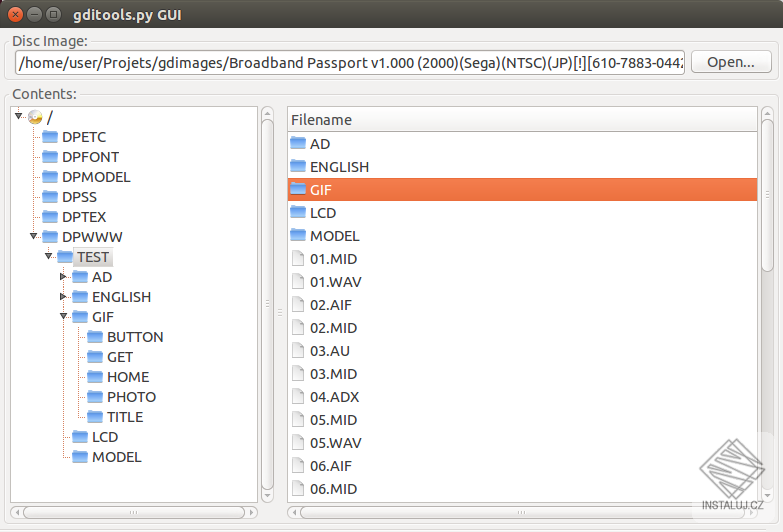Expand the AD folder in tree
Image resolution: width=783 pixels, height=532 pixels.
click(63, 276)
